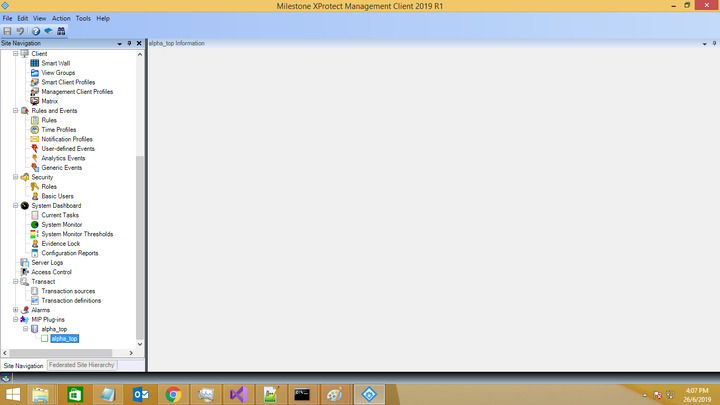The image size is (720, 405).
Task: Click the Save toolbar icon
Action: coord(7,31)
